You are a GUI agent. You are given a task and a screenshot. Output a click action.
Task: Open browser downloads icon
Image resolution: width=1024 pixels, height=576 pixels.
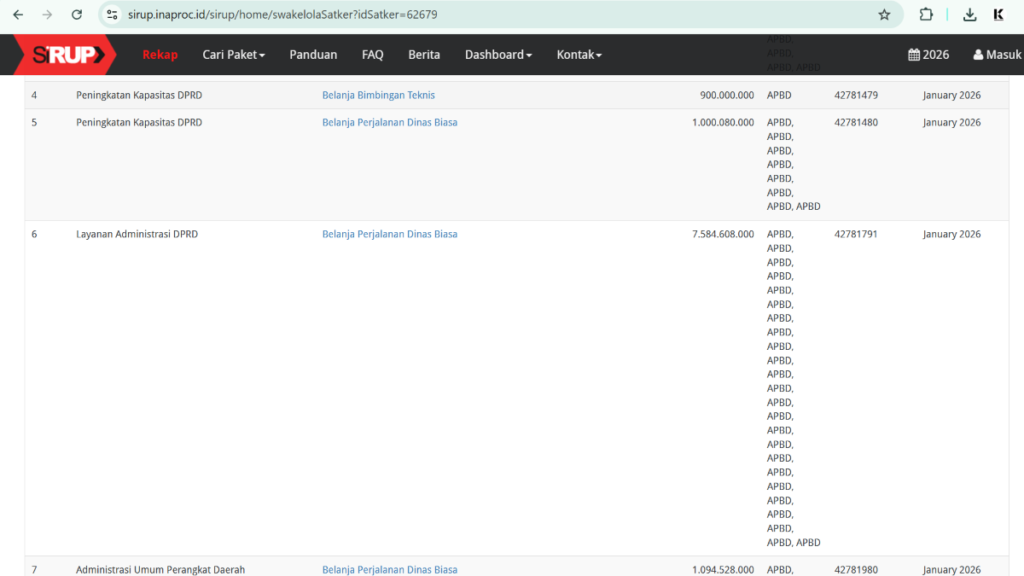point(969,15)
